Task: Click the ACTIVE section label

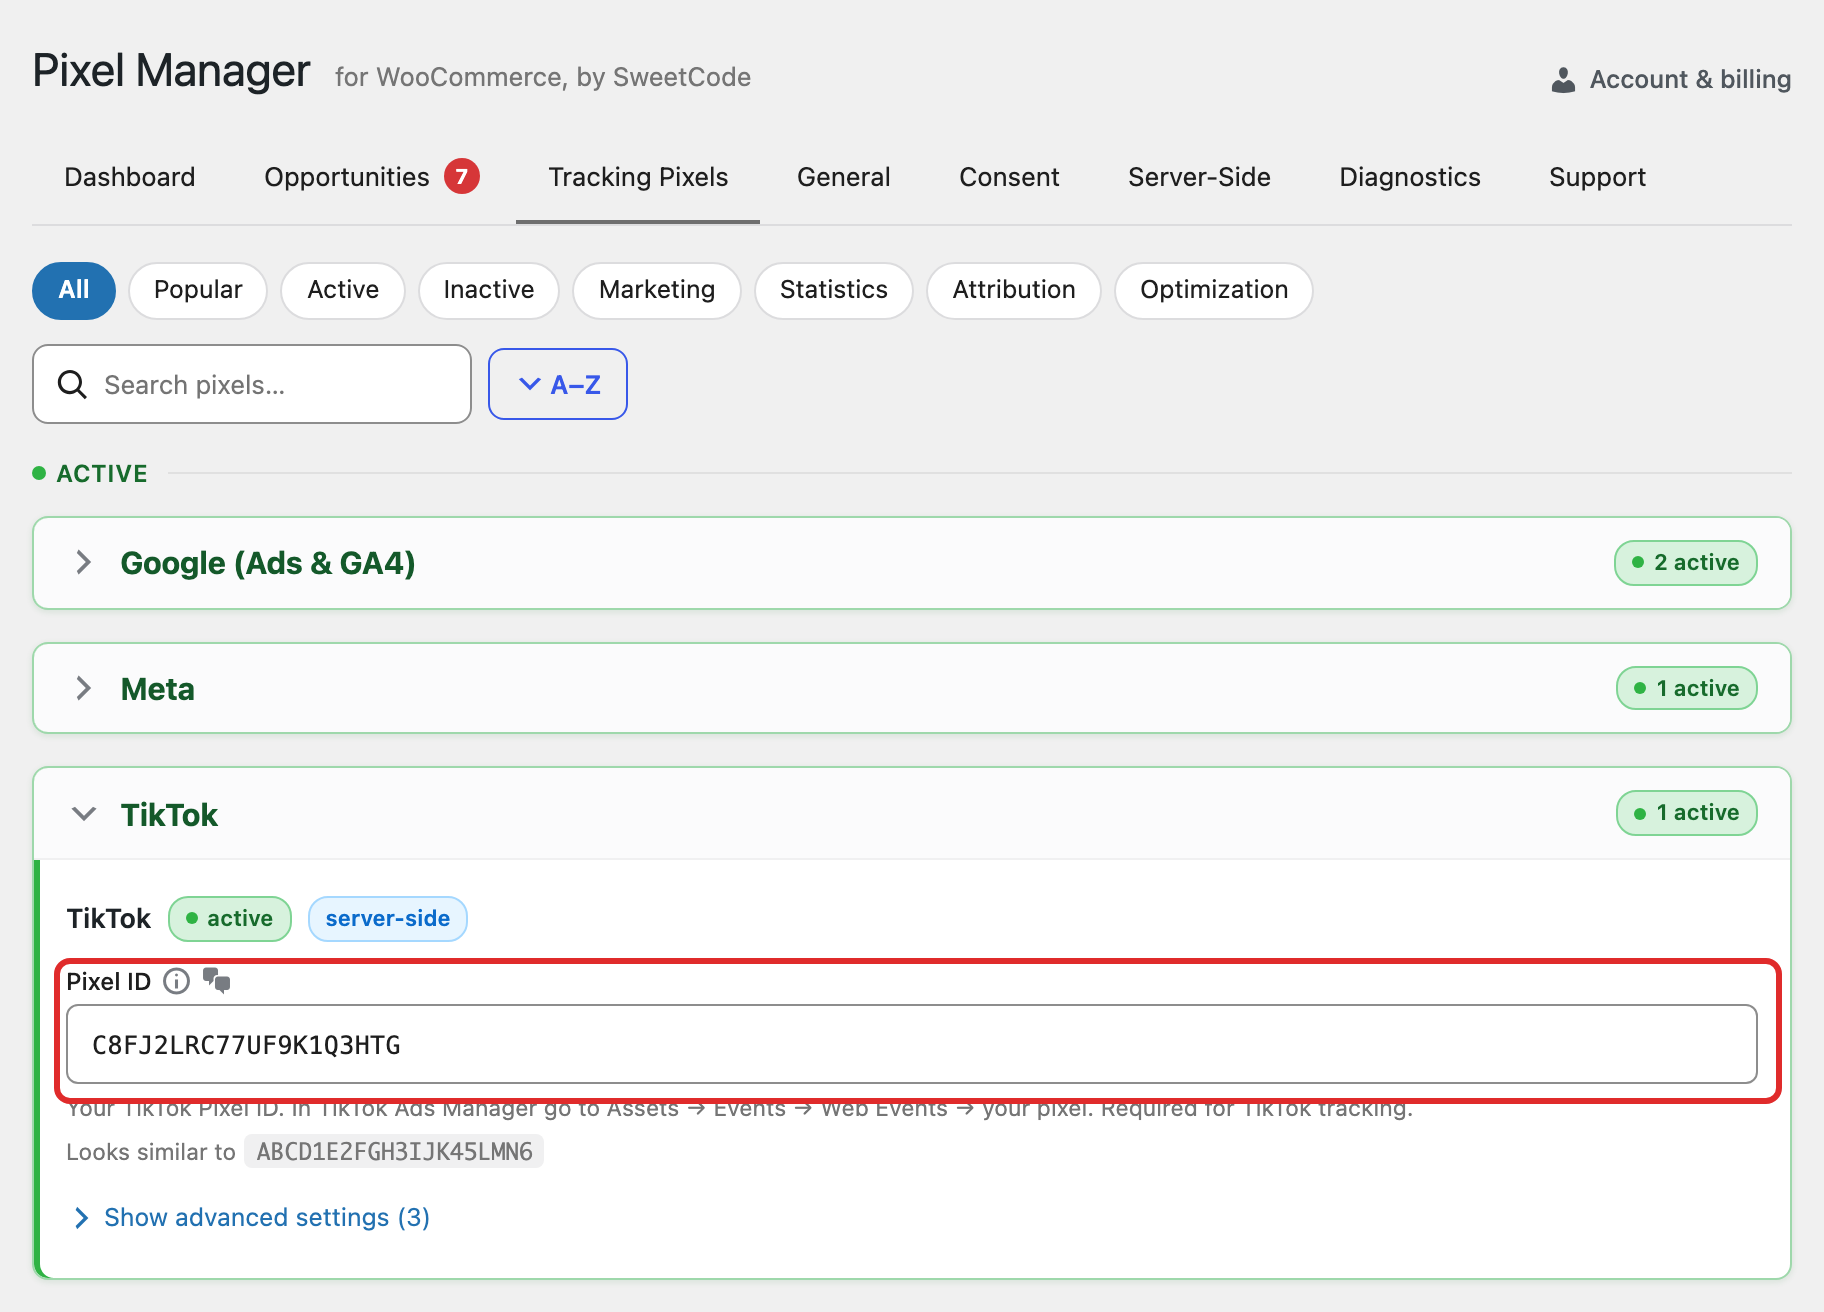Action: (x=102, y=473)
